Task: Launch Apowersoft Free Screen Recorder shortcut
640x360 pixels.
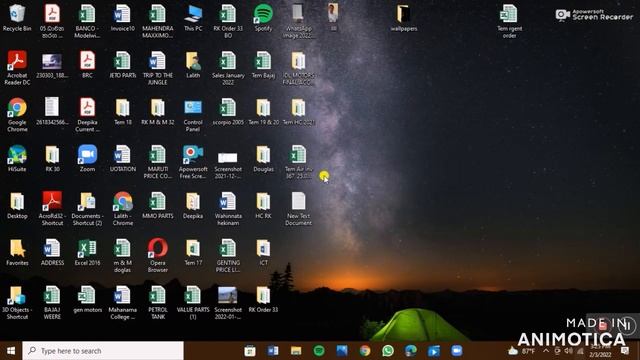Action: pos(193,162)
